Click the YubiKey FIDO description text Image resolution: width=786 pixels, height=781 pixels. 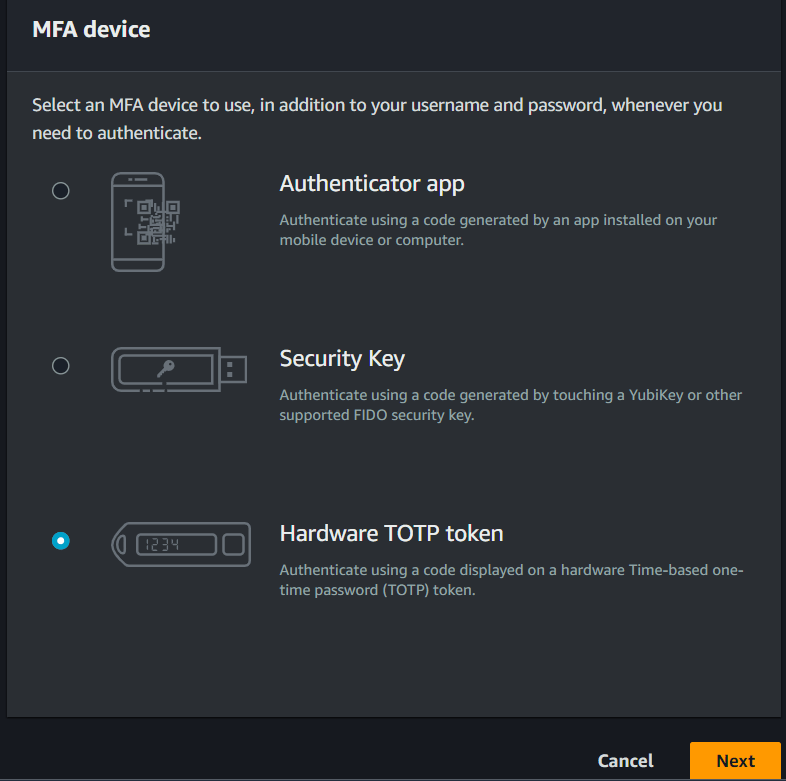[510, 405]
